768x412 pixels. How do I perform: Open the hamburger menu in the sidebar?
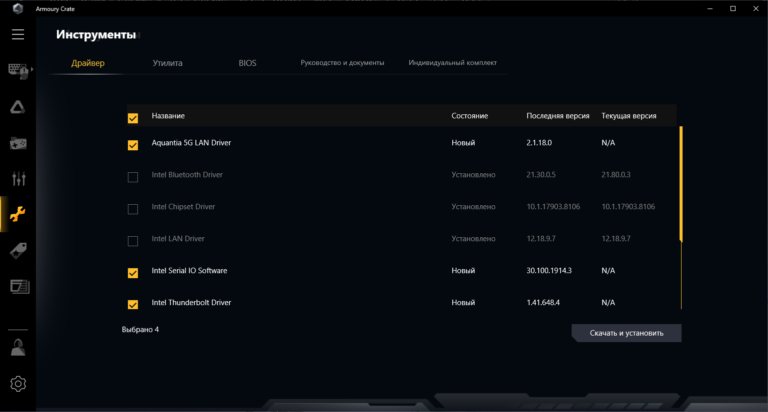pyautogui.click(x=18, y=34)
